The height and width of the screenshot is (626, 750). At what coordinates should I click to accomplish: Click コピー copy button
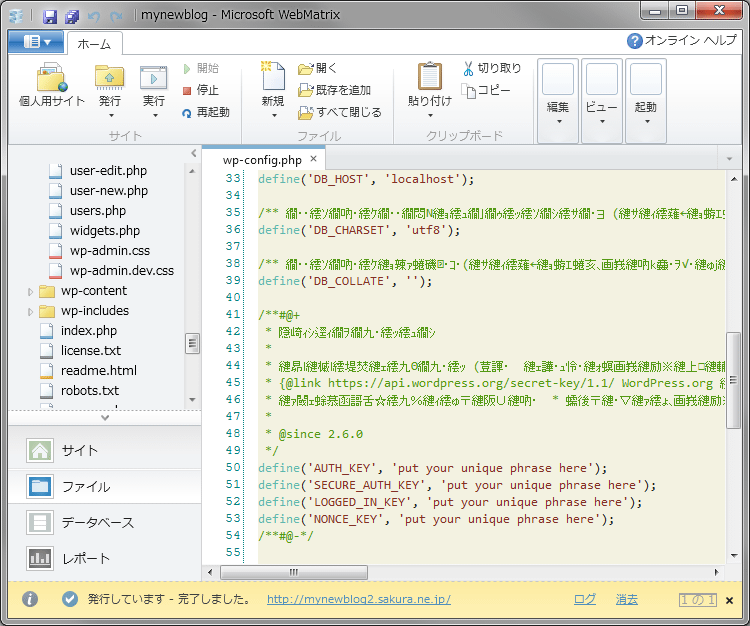coord(485,90)
